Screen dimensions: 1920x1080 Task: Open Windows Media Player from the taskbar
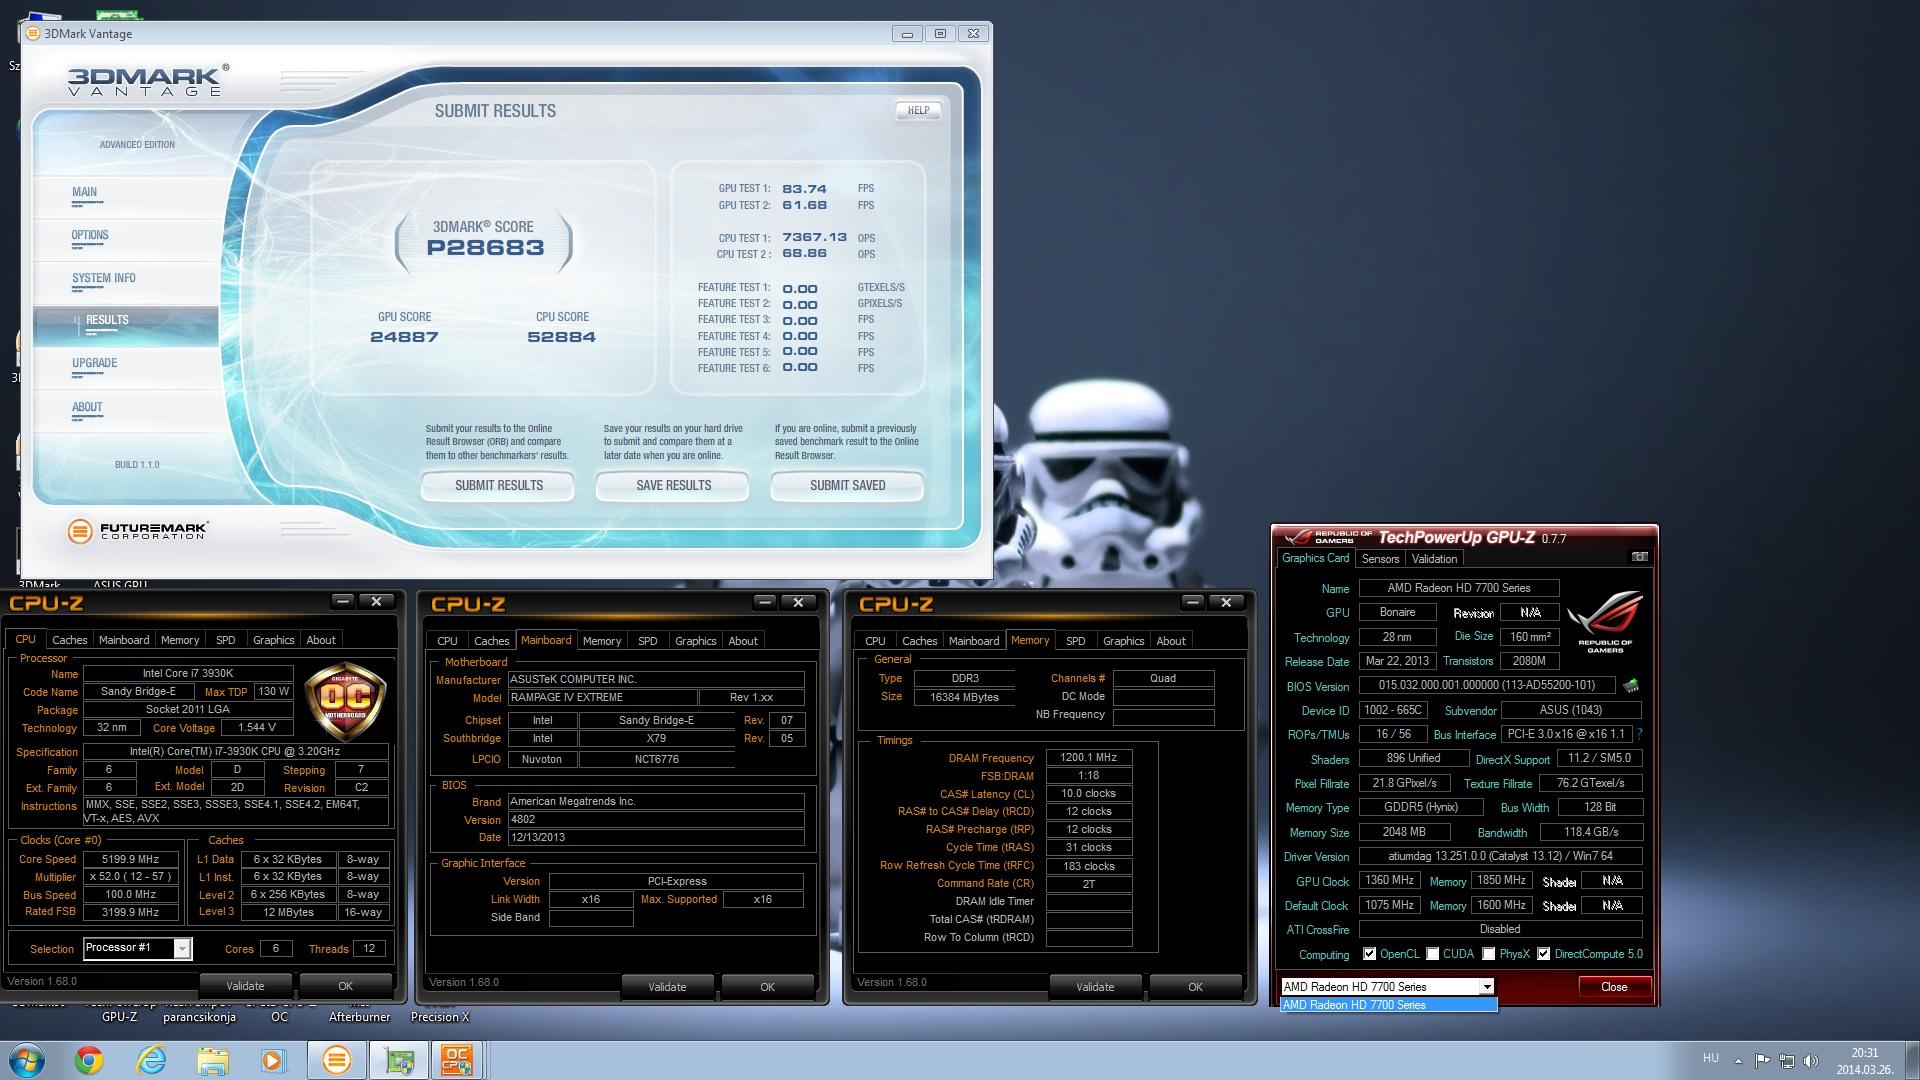point(274,1060)
